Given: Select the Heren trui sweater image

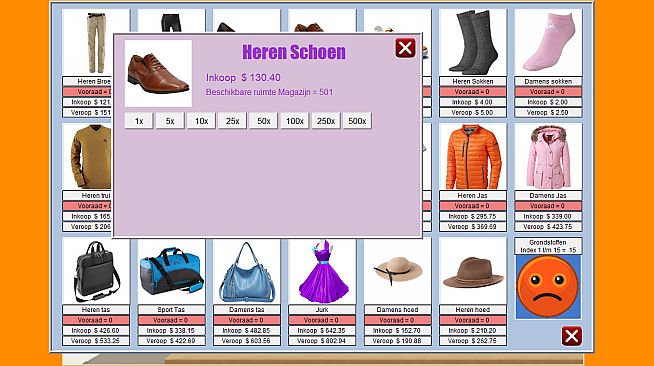Looking at the screenshot, I should coord(88,156).
